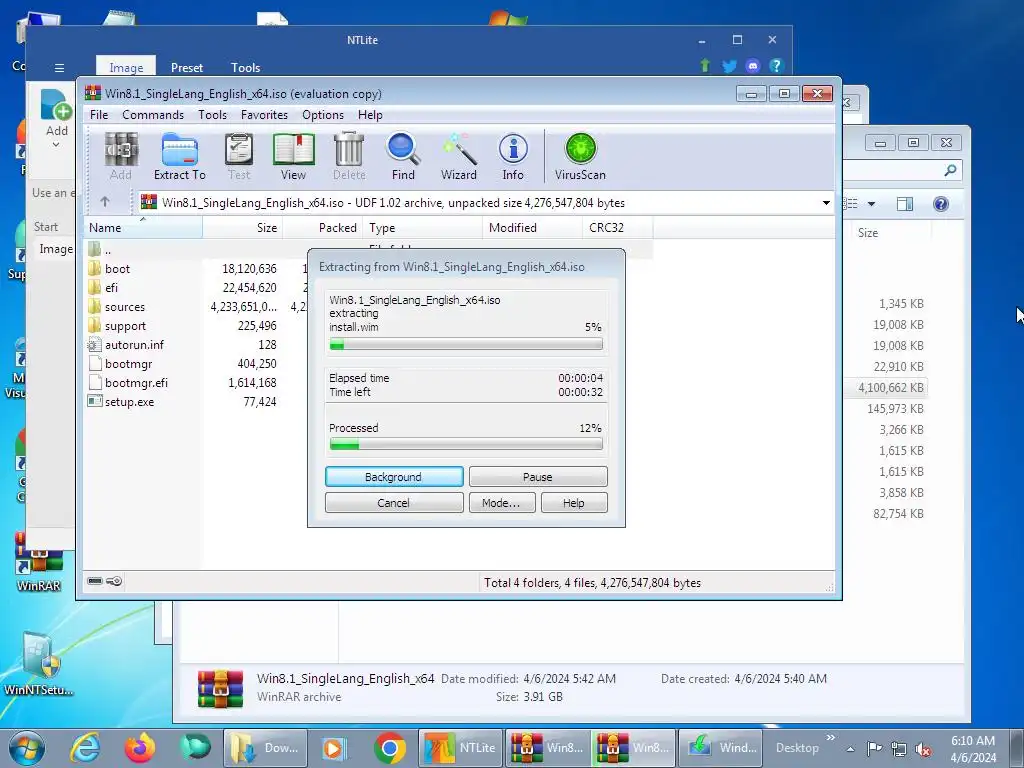Switch to the NTLite Tools tab
This screenshot has height=768, width=1024.
coord(246,67)
